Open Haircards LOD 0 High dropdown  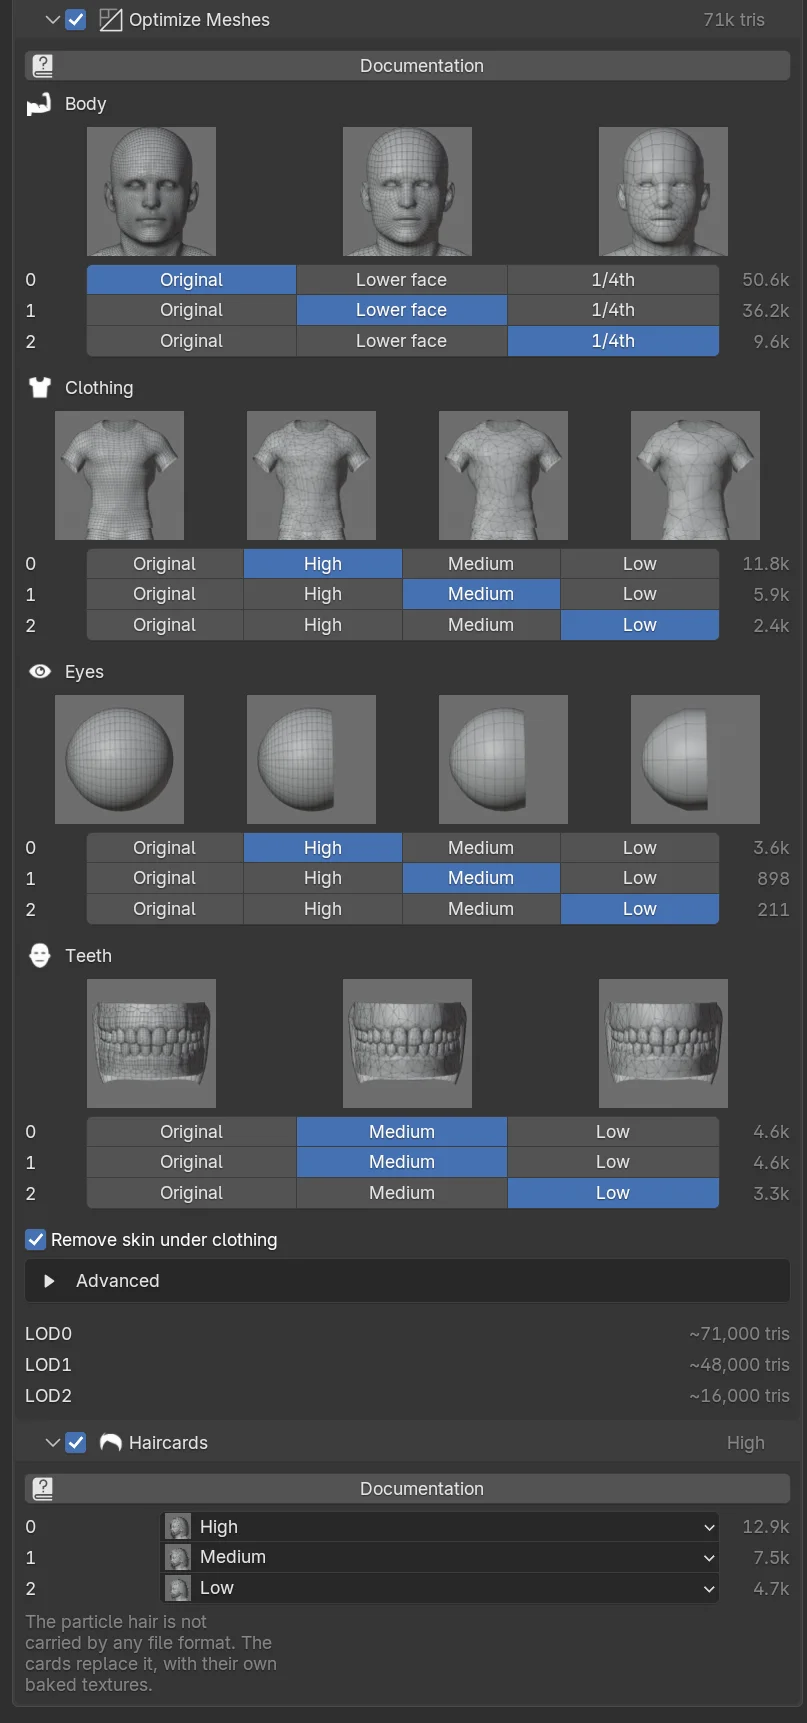coord(440,1527)
